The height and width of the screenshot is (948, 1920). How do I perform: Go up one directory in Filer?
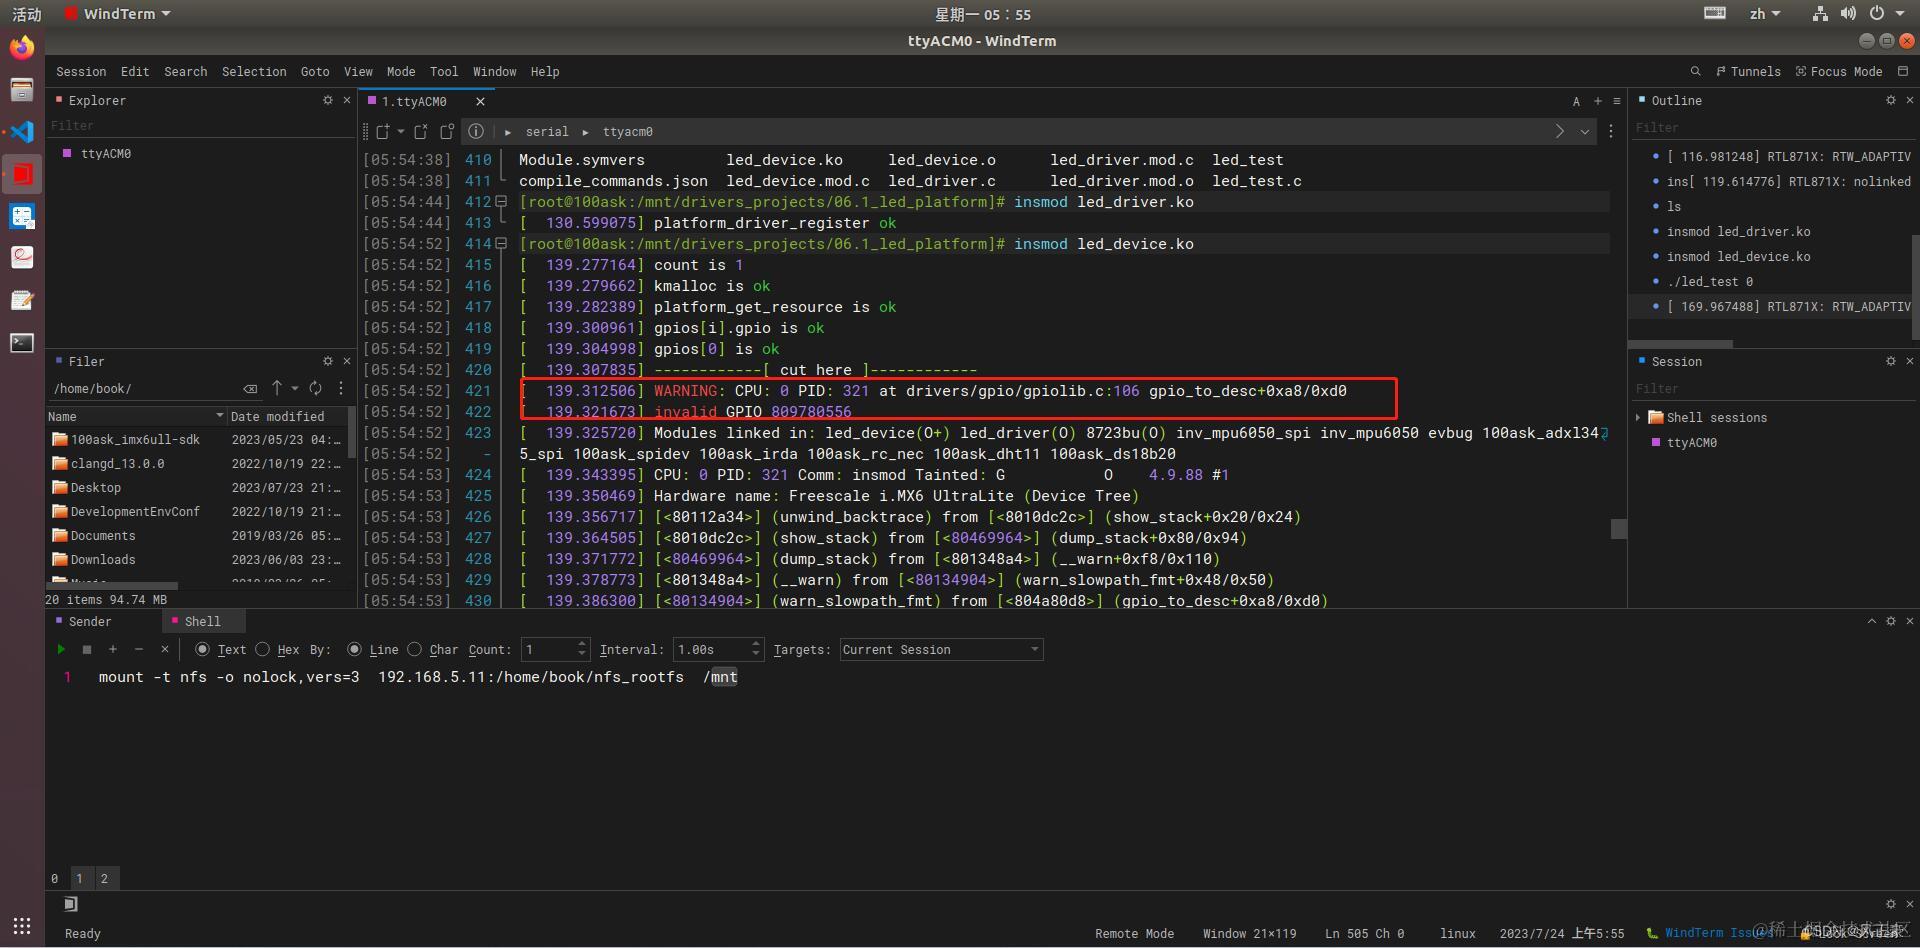277,388
